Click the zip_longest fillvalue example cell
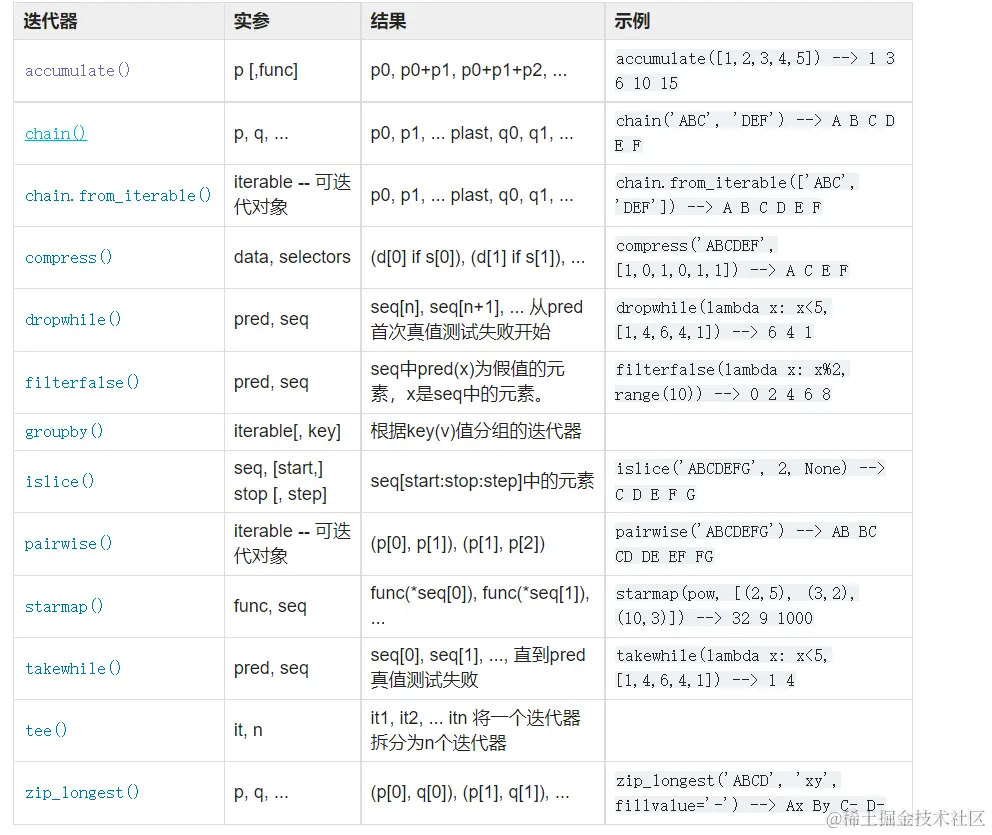 coord(760,793)
